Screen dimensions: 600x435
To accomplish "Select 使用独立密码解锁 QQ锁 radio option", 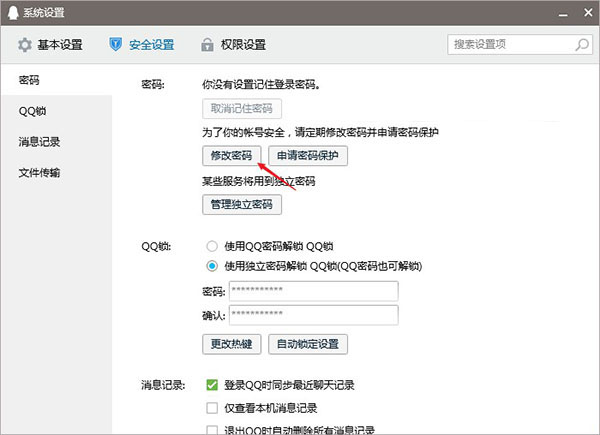I will pyautogui.click(x=211, y=266).
